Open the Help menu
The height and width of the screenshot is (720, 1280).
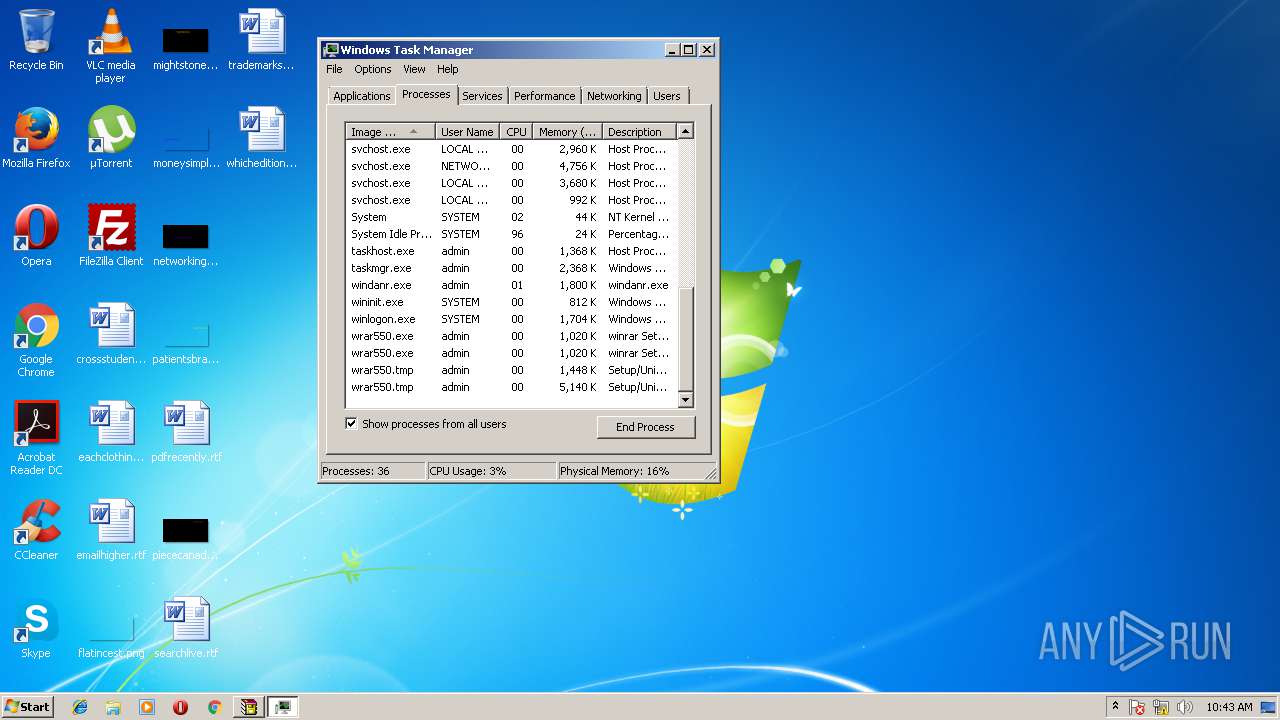click(448, 69)
